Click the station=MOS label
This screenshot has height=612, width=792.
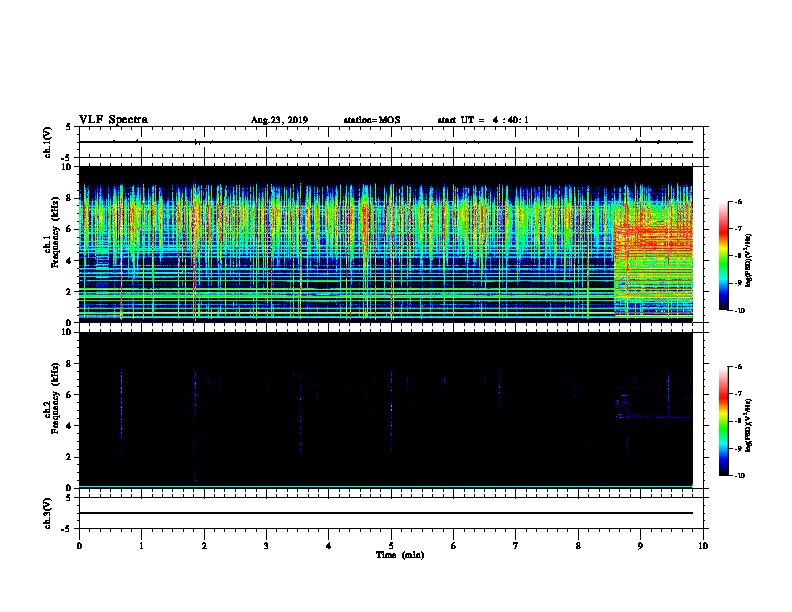coord(372,120)
